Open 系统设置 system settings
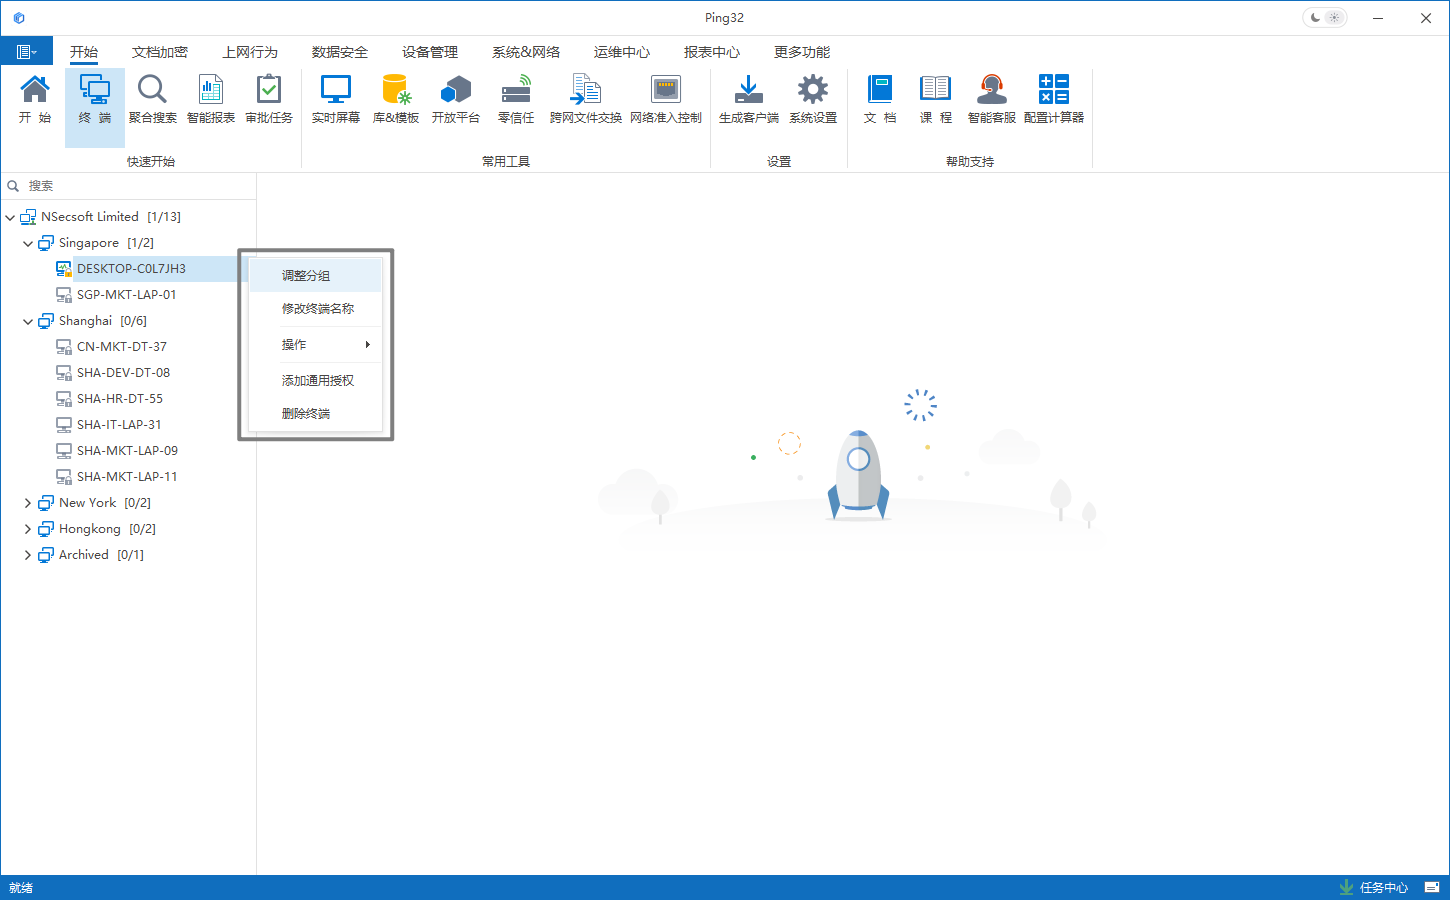The width and height of the screenshot is (1450, 900). [x=812, y=99]
